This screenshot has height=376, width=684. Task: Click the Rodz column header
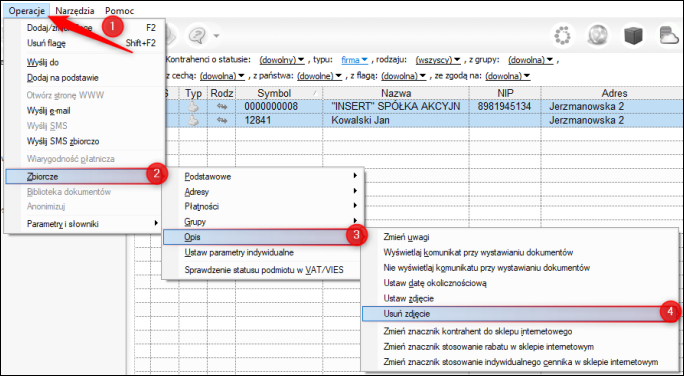pos(222,93)
